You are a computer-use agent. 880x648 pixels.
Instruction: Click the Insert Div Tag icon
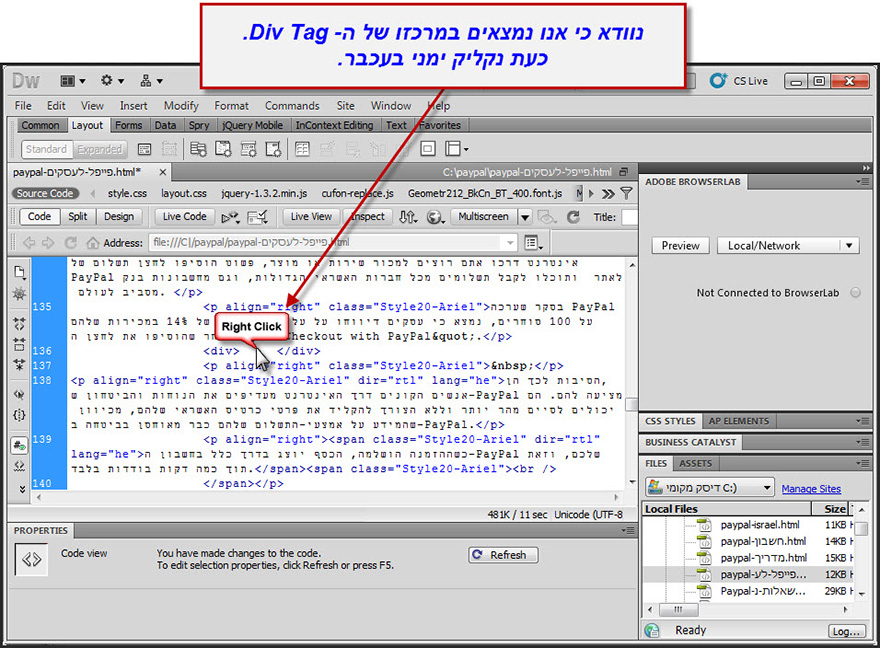coord(145,149)
